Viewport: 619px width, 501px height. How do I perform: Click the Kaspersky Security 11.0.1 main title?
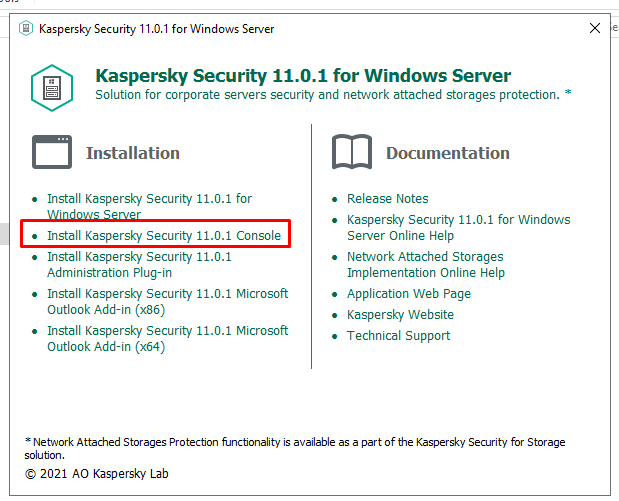click(303, 76)
